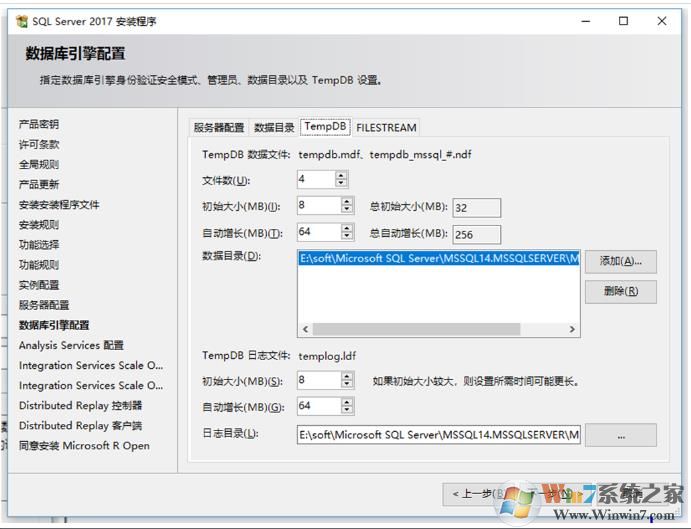Maximize the SQL Server 2017 setup window

623,21
